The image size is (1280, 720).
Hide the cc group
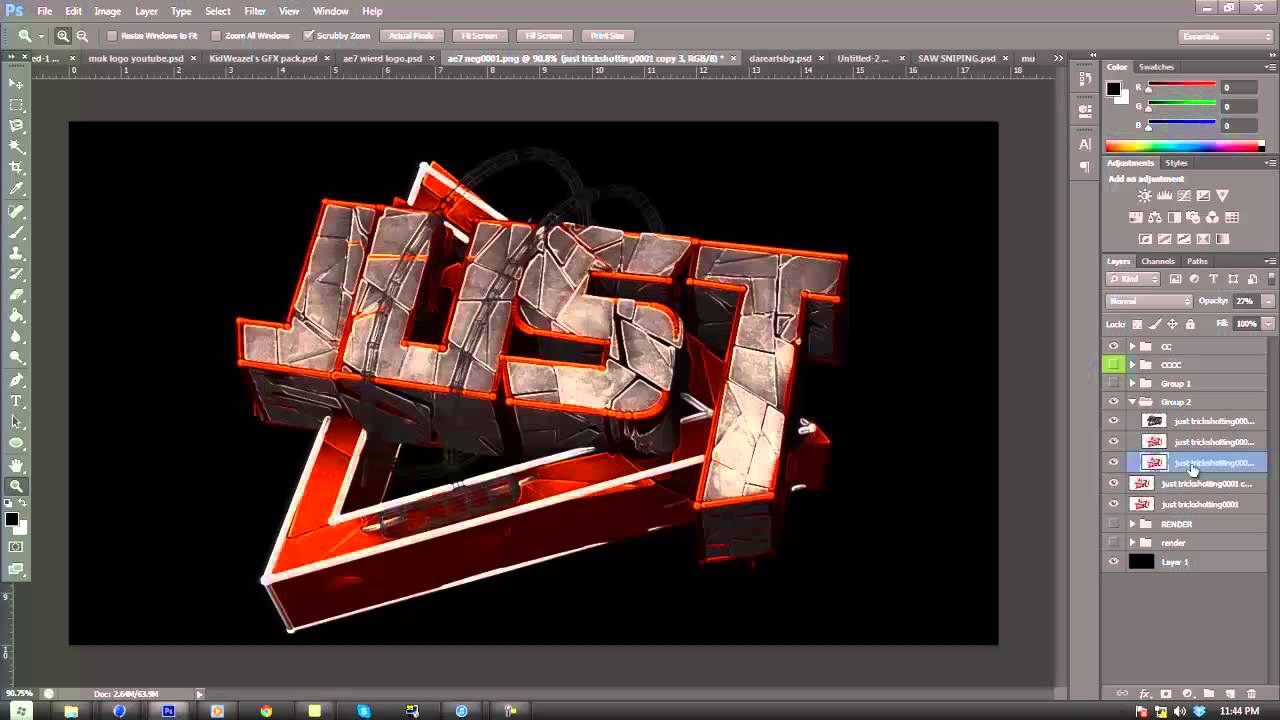(1113, 346)
